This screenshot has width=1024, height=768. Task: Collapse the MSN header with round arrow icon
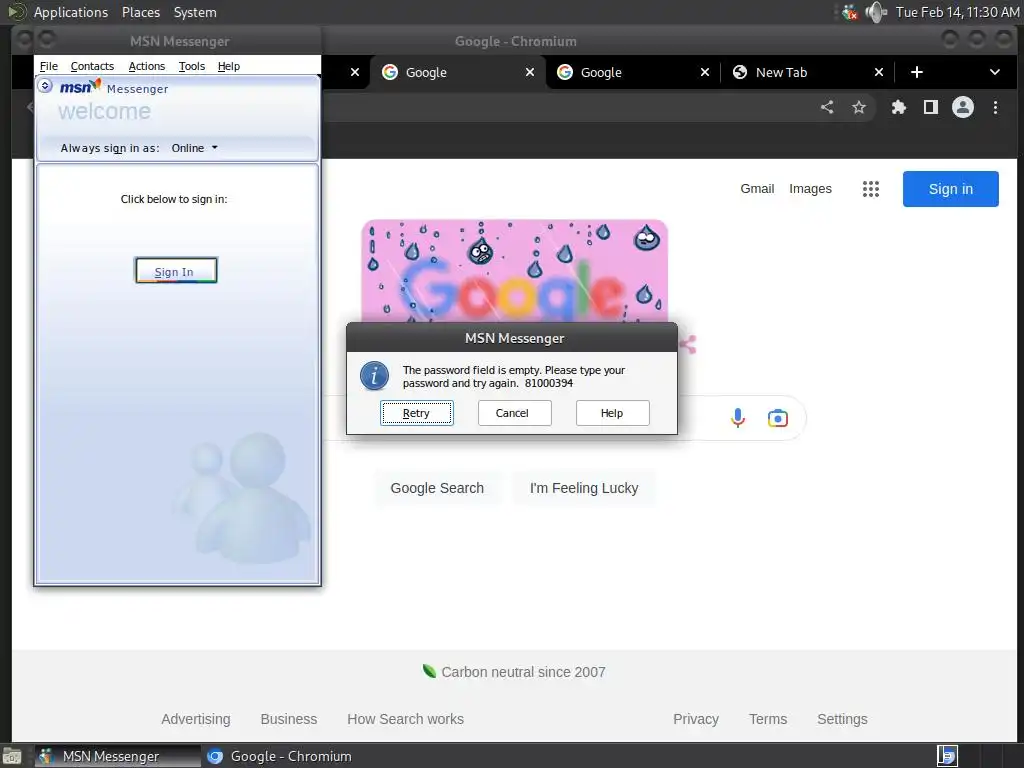click(x=45, y=86)
